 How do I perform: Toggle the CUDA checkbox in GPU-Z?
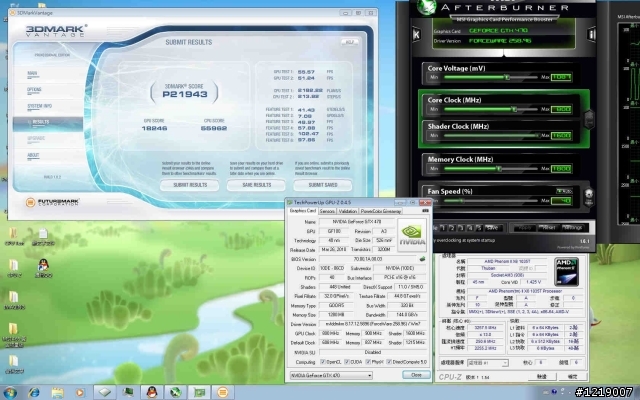point(347,362)
